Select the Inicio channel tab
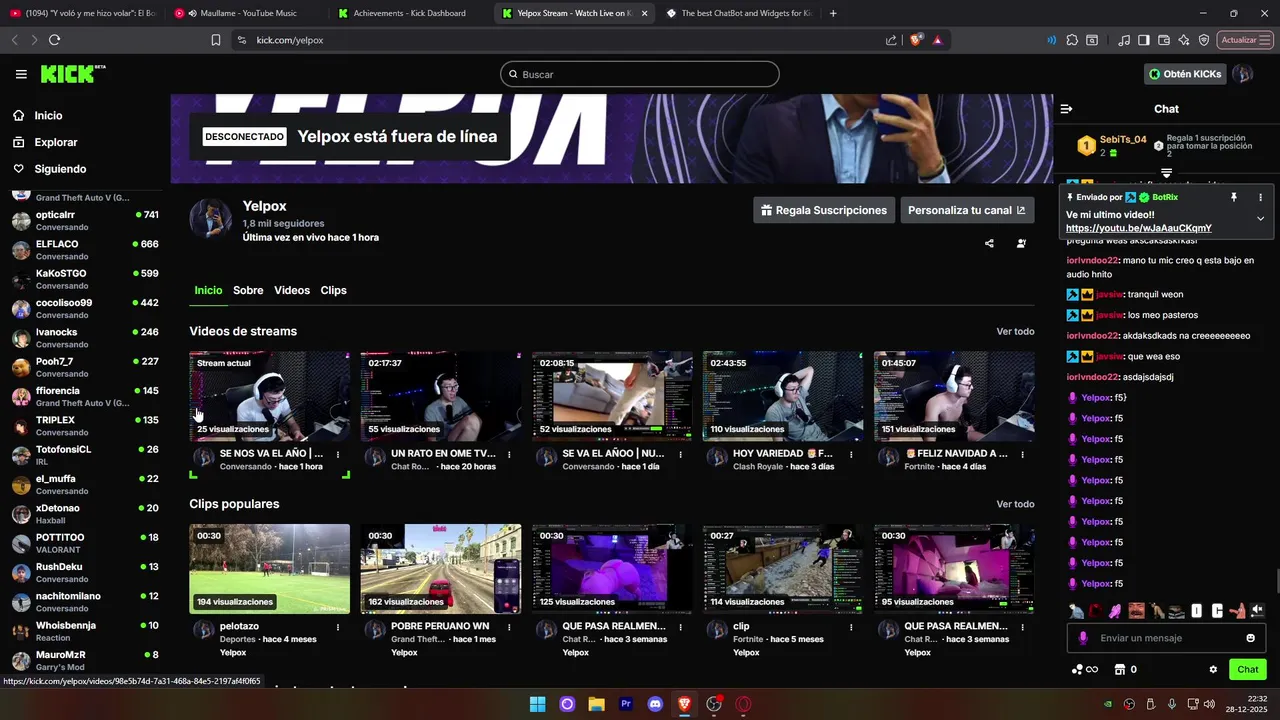The height and width of the screenshot is (720, 1280). coord(208,290)
